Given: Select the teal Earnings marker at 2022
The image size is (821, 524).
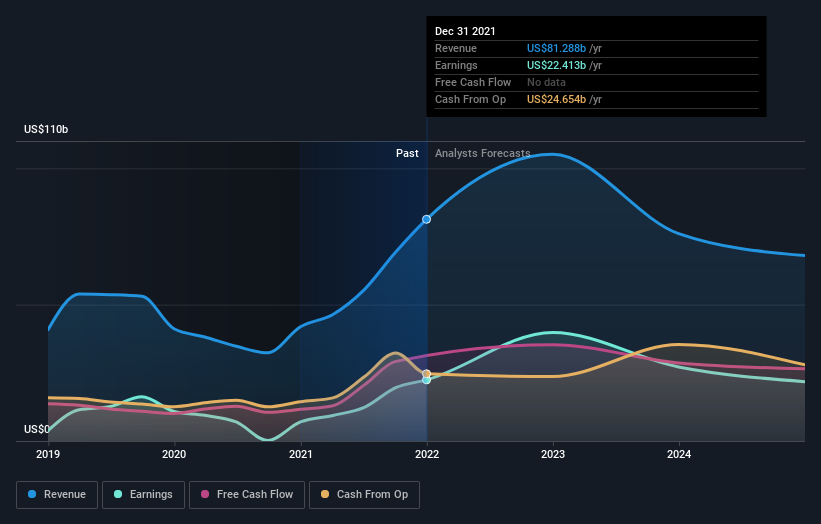Looking at the screenshot, I should [x=427, y=380].
